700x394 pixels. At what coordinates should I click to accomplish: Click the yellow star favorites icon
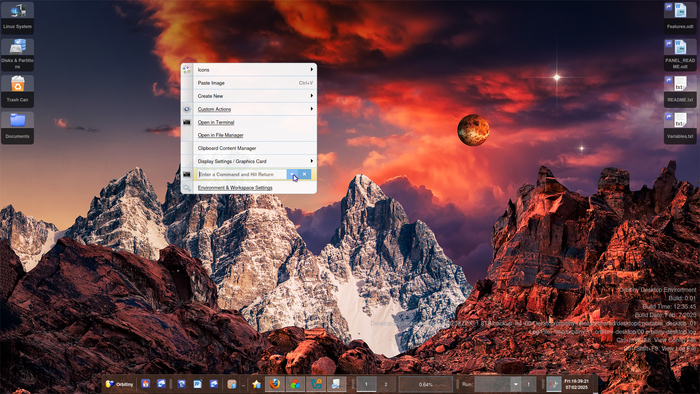click(256, 384)
